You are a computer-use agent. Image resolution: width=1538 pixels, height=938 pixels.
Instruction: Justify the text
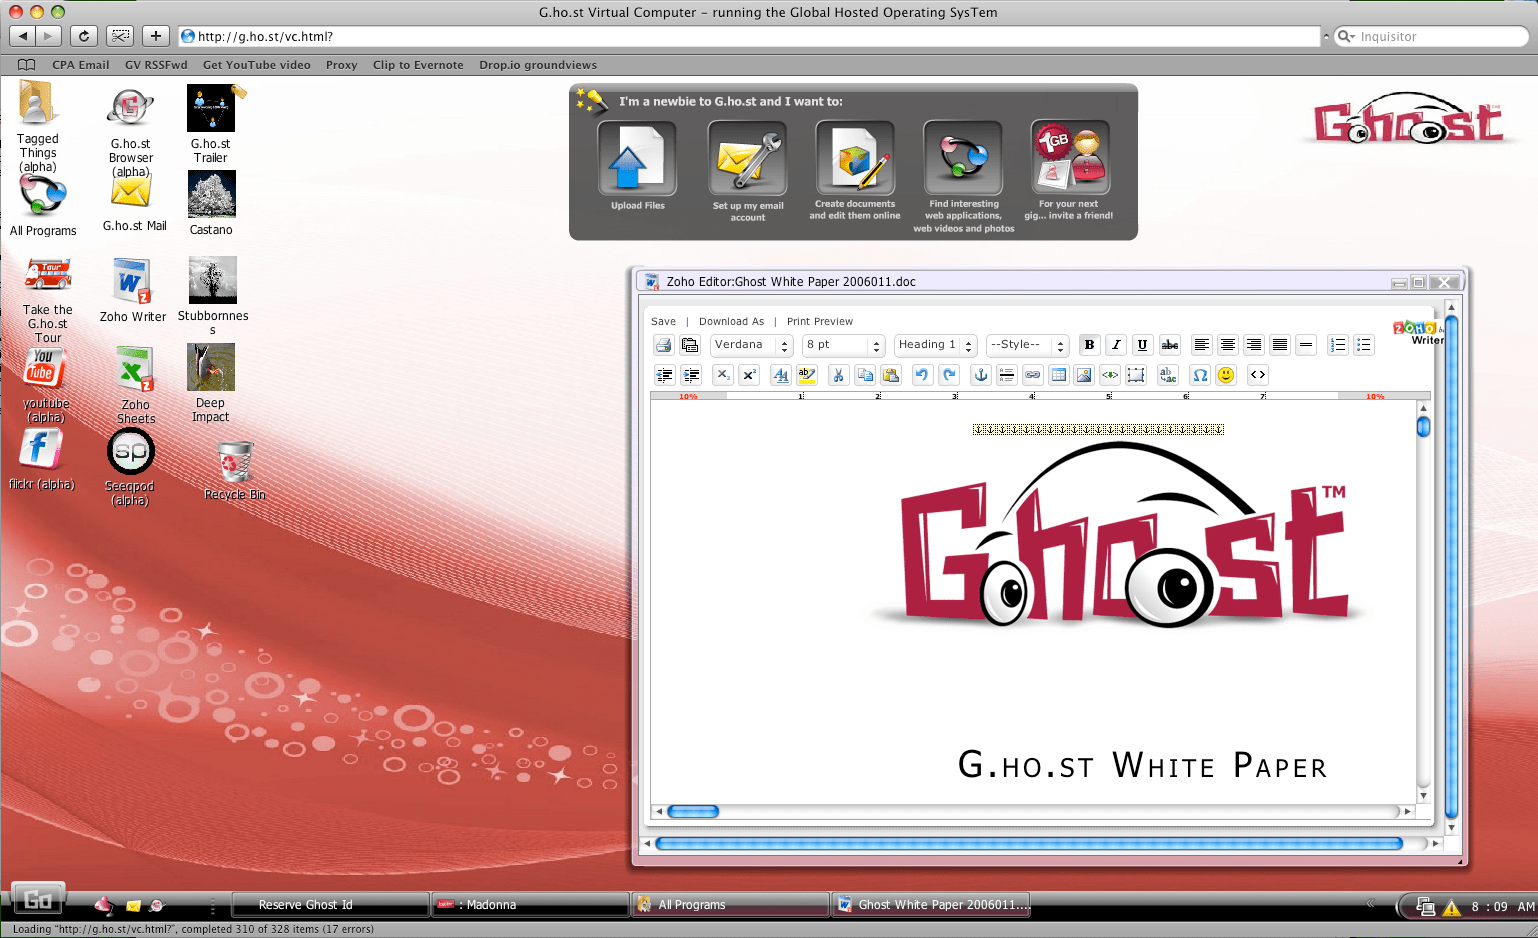coord(1279,345)
